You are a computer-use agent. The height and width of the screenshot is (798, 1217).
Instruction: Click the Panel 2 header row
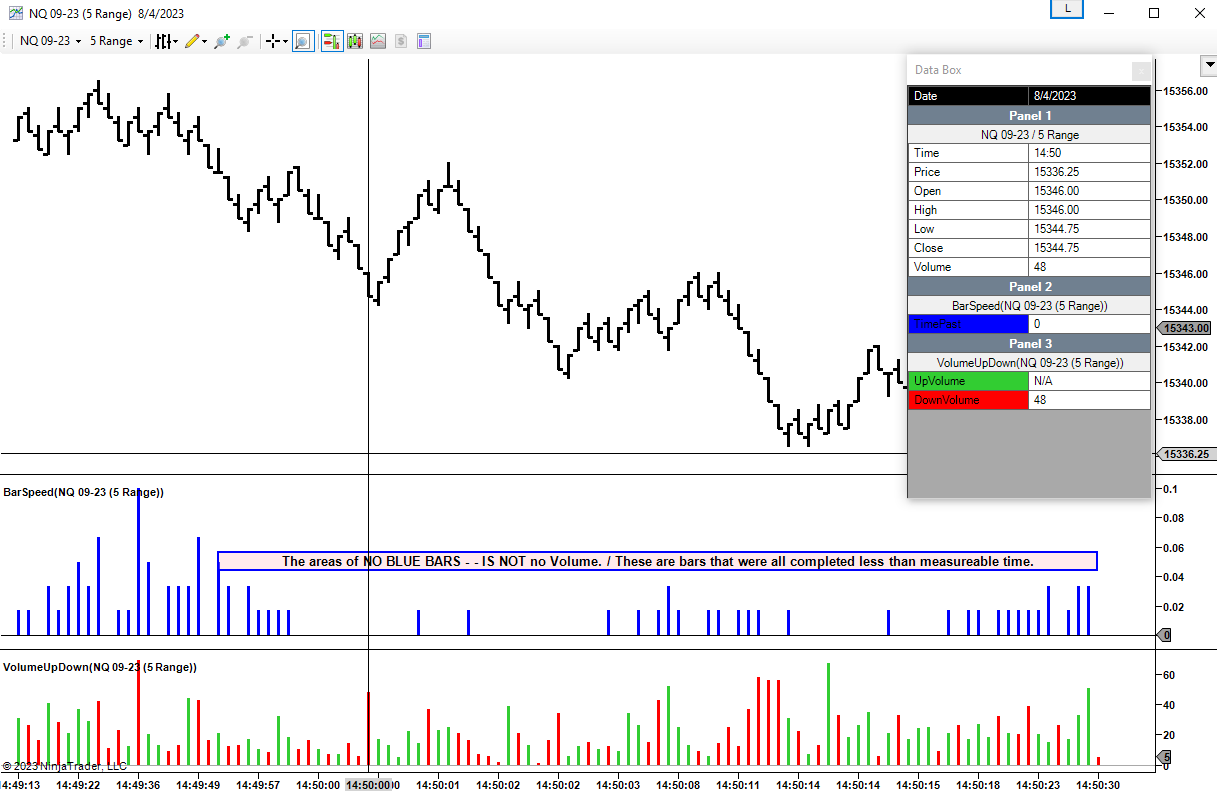[1030, 287]
